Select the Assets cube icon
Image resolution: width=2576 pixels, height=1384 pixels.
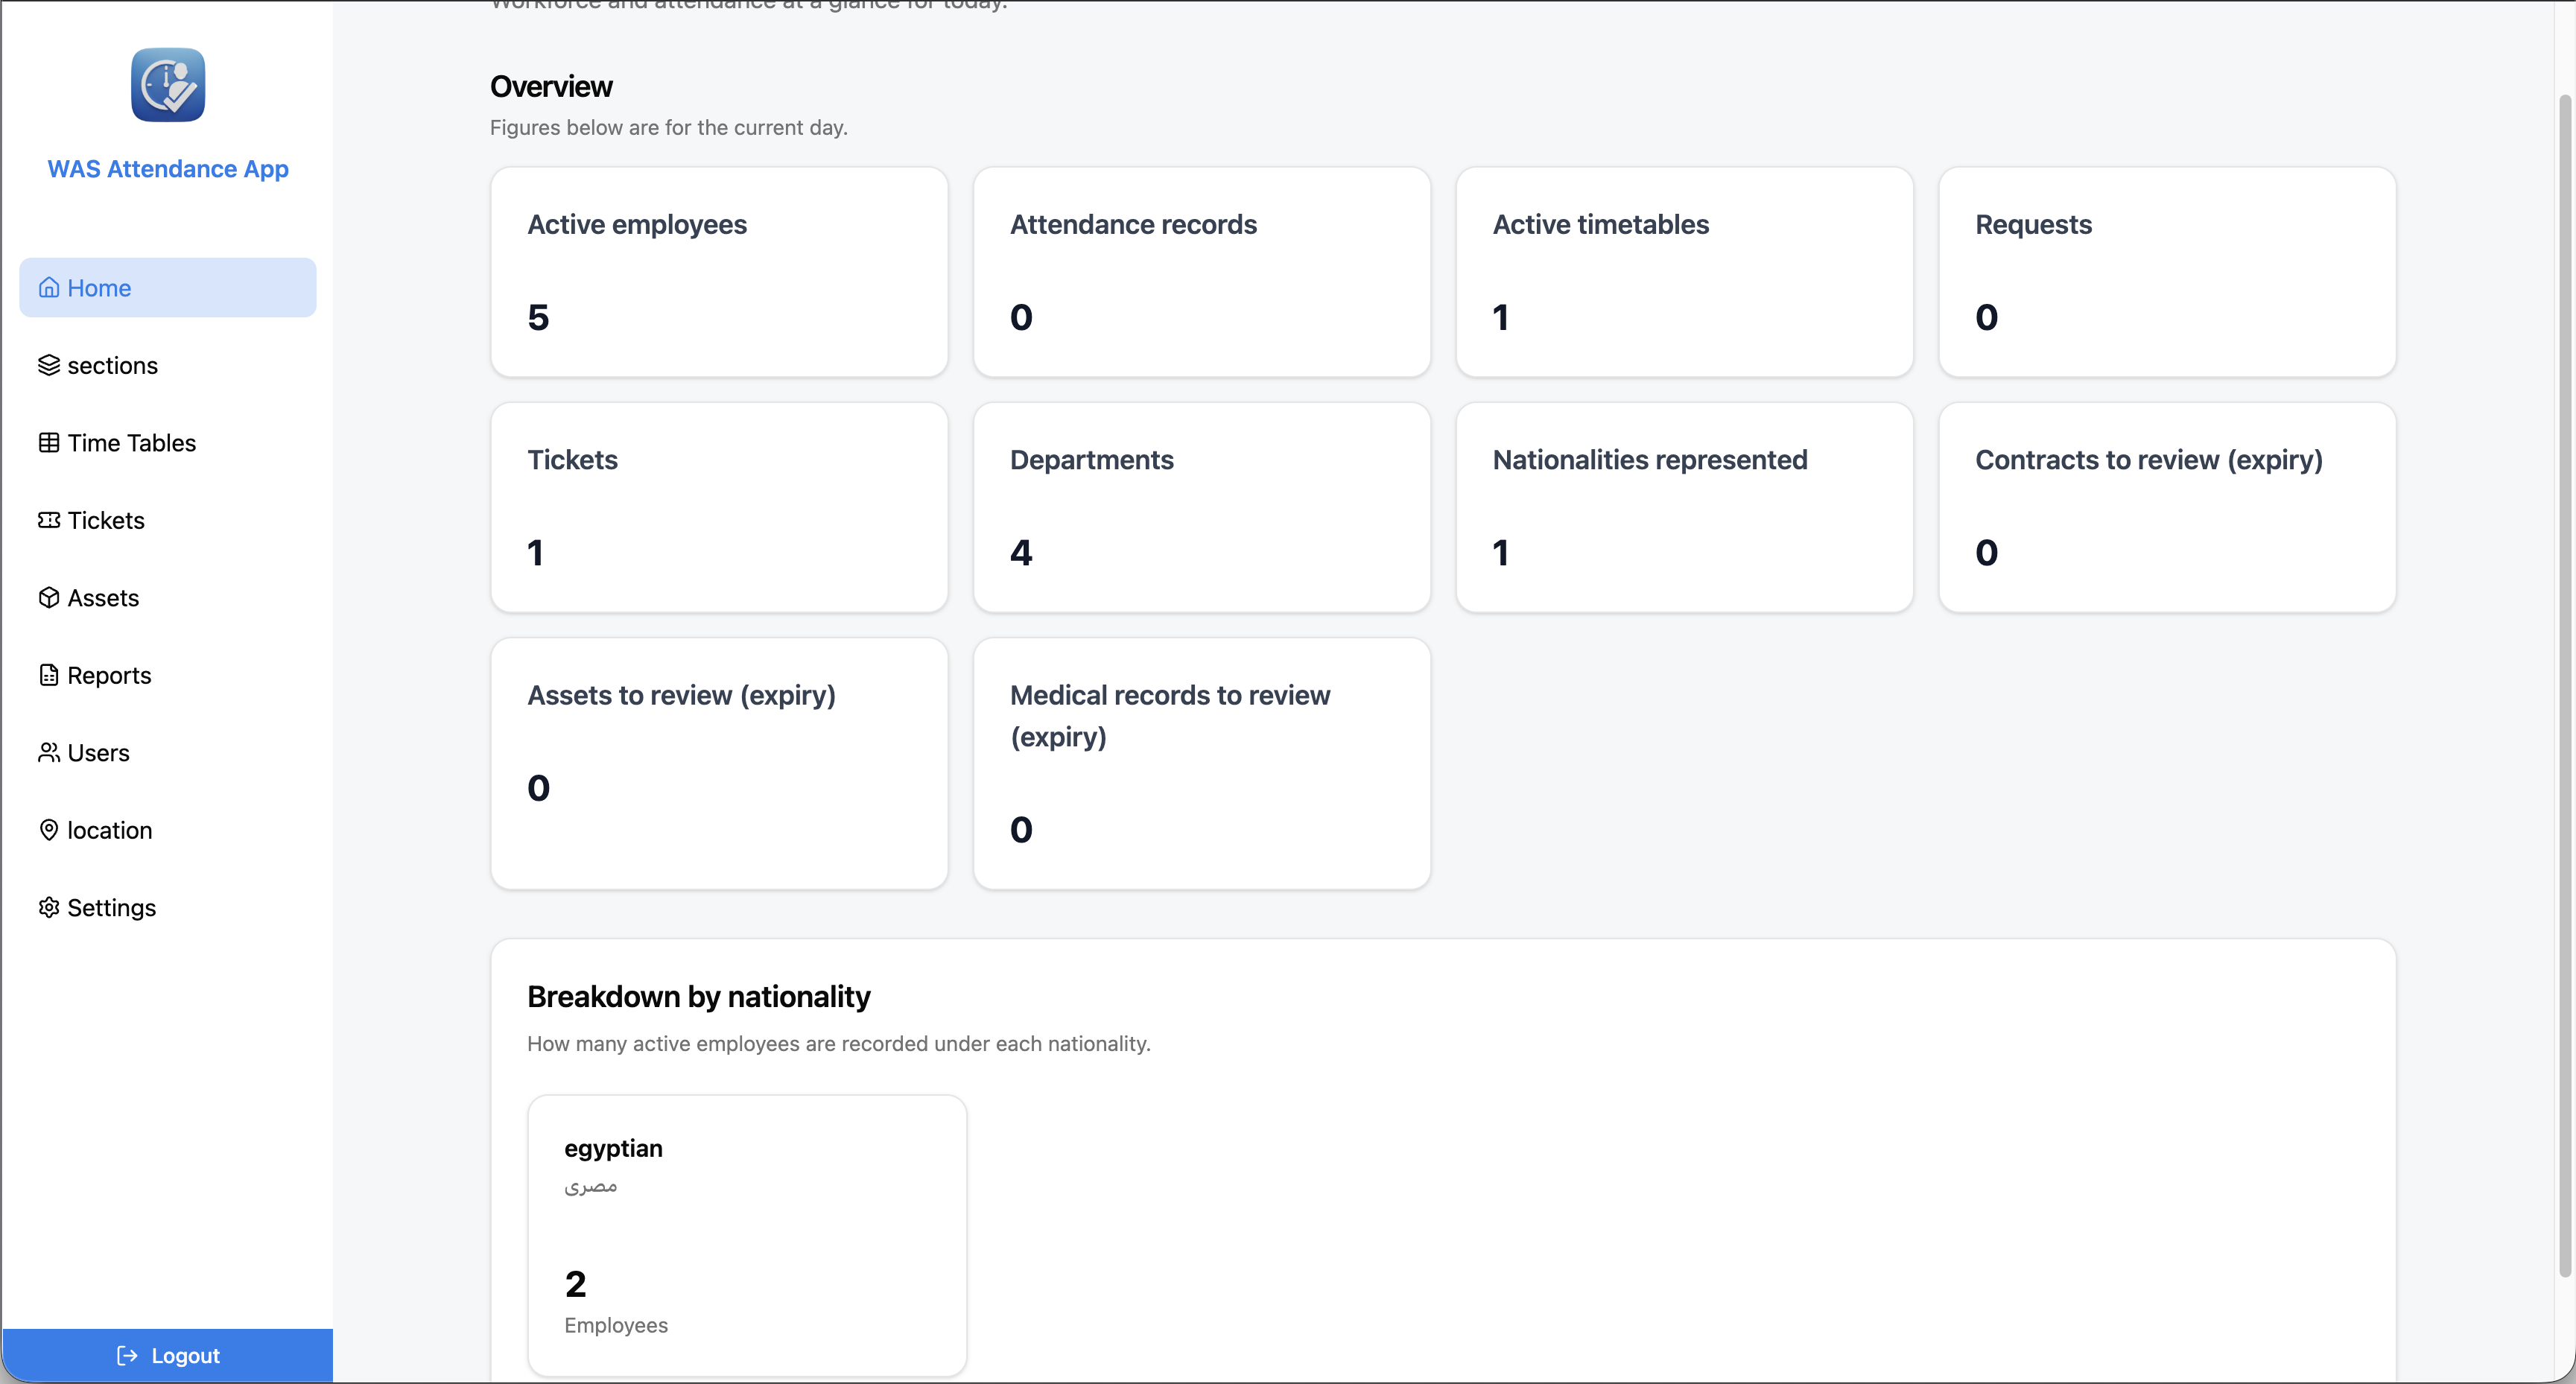pyautogui.click(x=49, y=597)
